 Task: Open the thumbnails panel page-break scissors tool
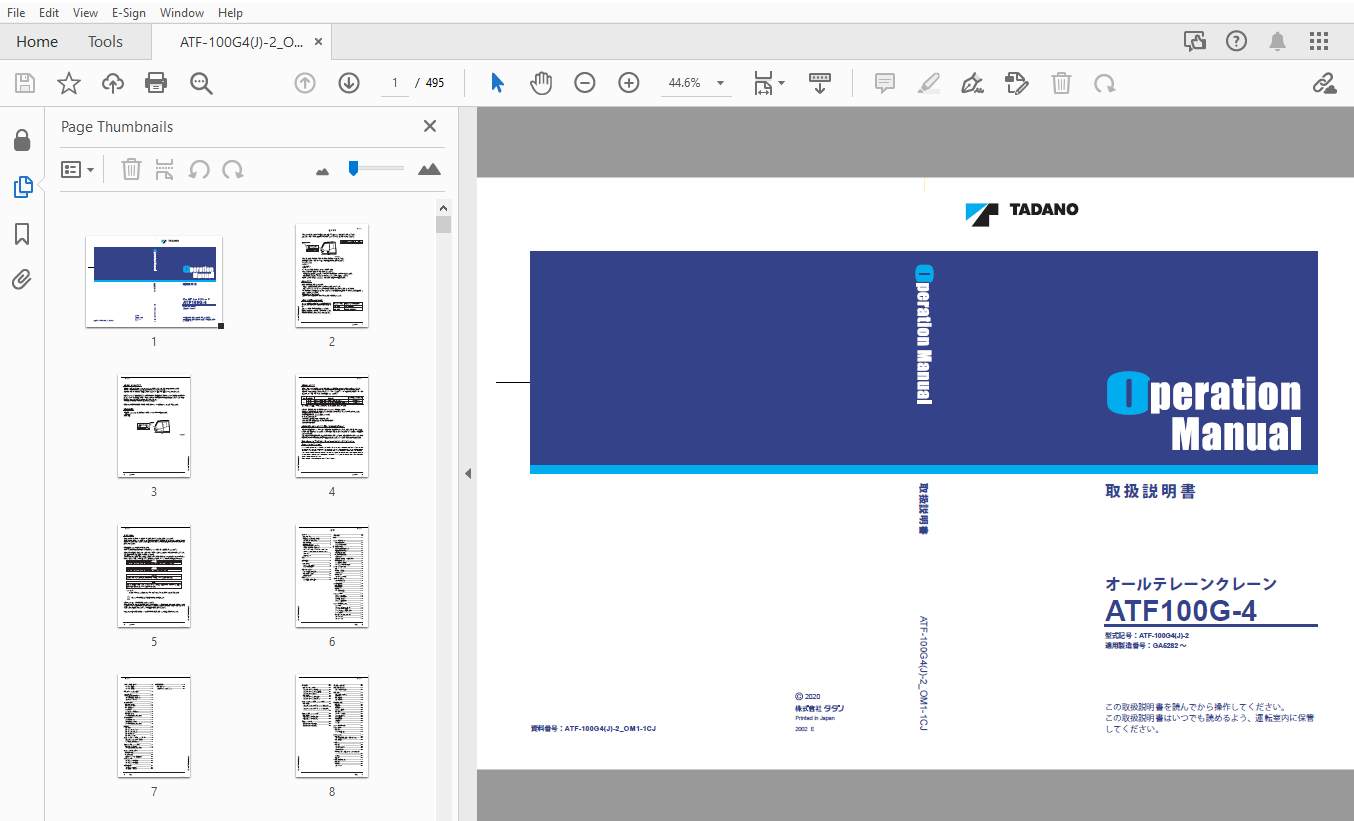(x=164, y=169)
